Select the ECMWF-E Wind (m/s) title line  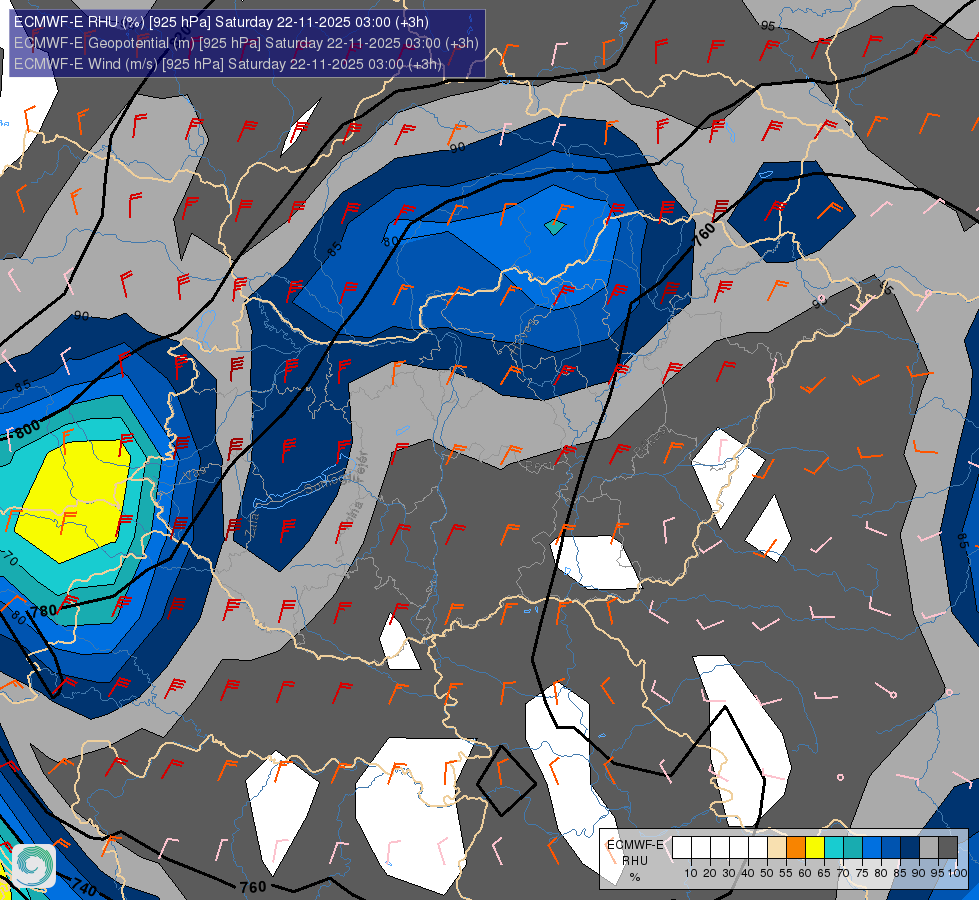pyautogui.click(x=228, y=64)
